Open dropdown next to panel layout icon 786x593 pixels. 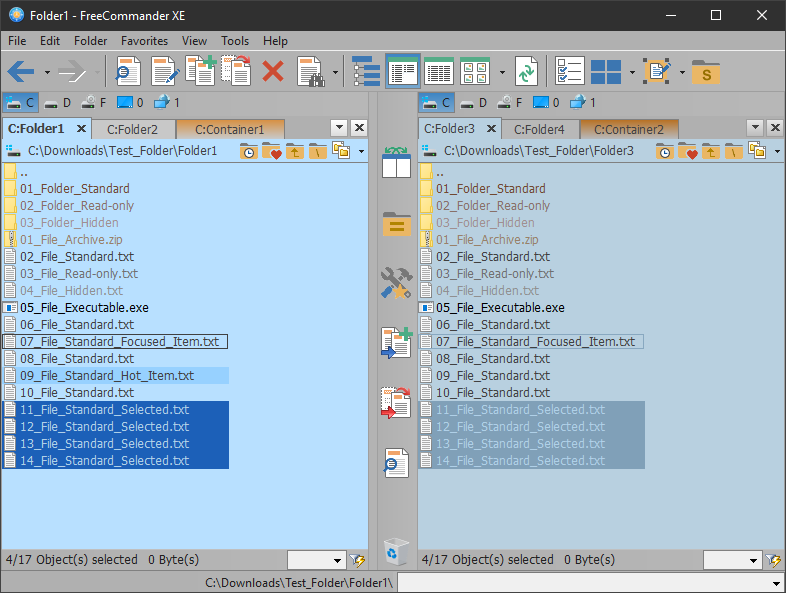[632, 72]
